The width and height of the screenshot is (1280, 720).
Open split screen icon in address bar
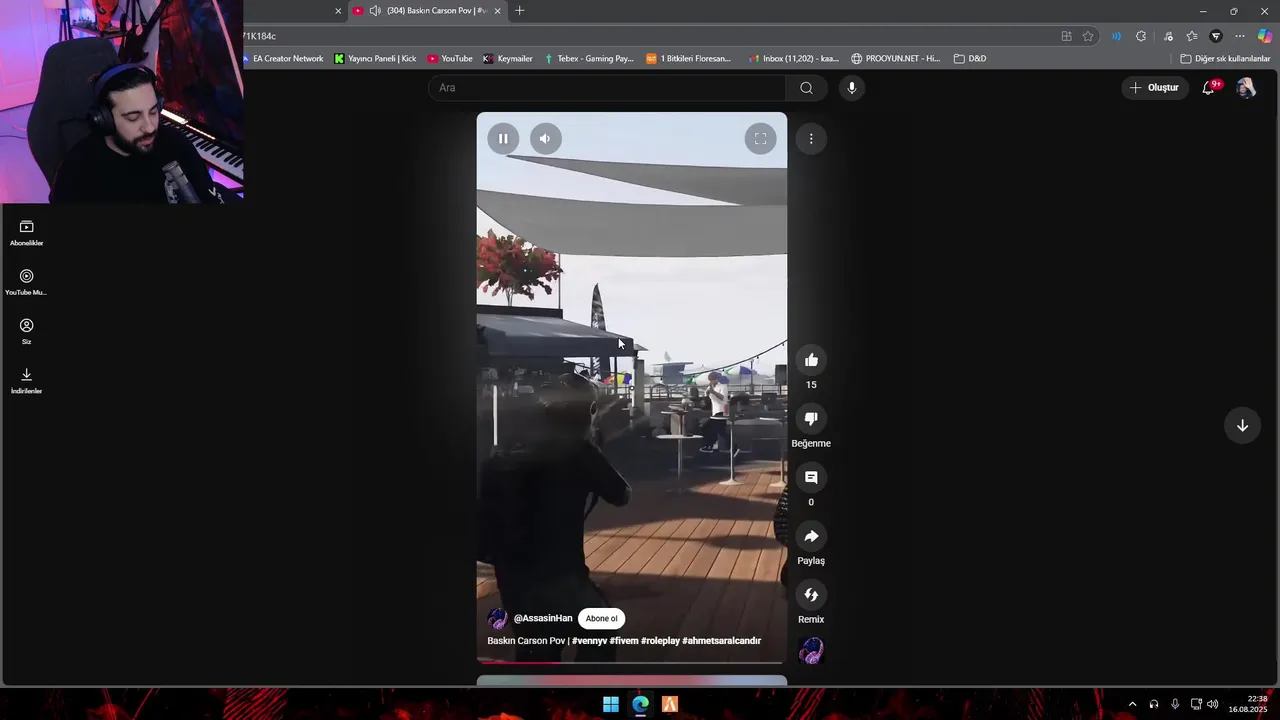[x=1066, y=36]
